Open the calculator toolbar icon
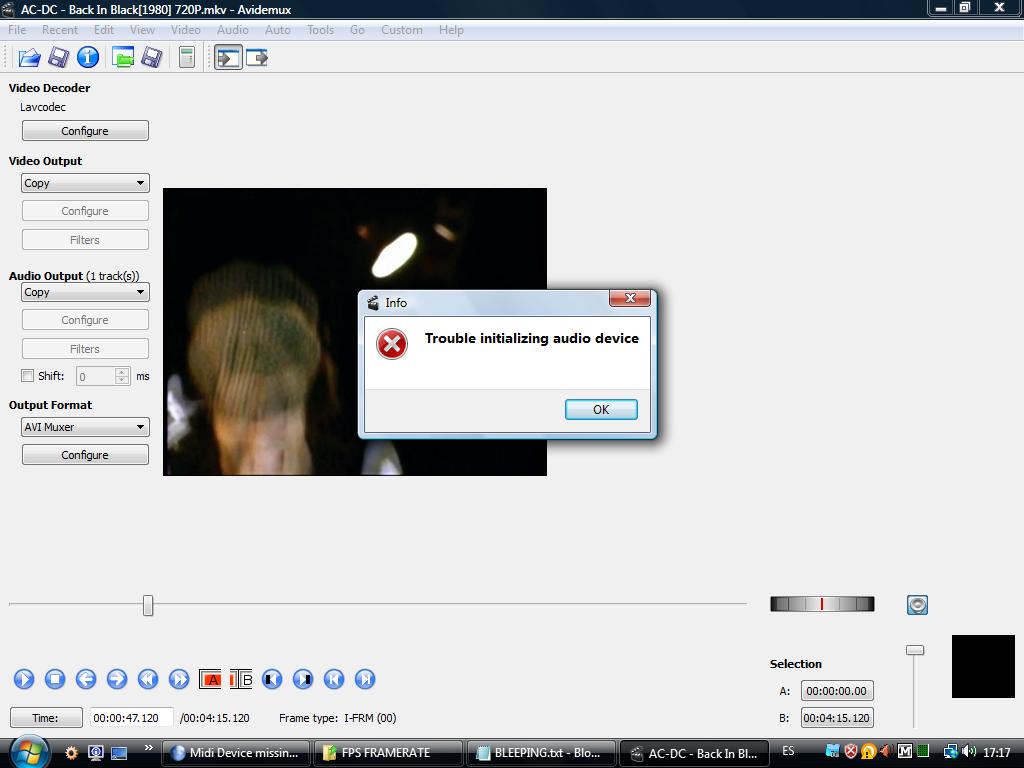The height and width of the screenshot is (768, 1024). [187, 58]
